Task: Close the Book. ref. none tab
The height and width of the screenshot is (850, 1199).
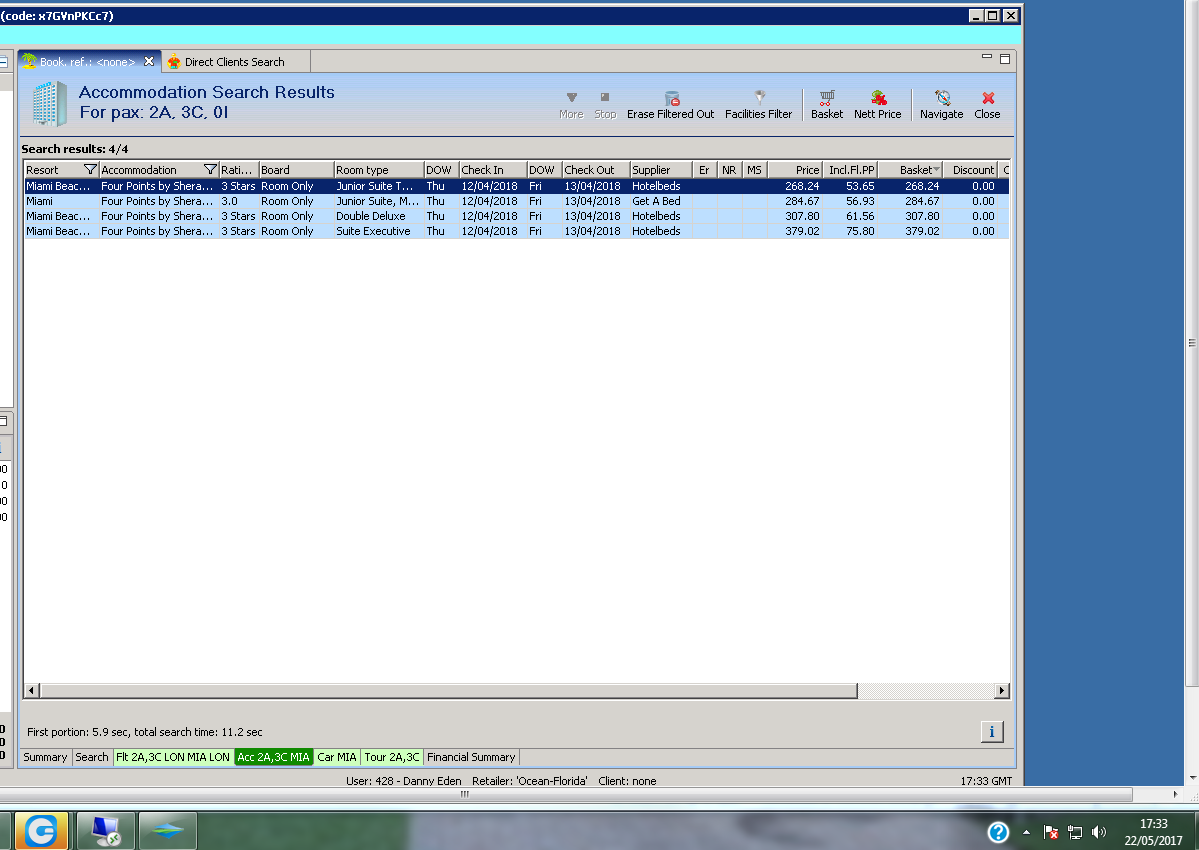Action: tap(149, 61)
